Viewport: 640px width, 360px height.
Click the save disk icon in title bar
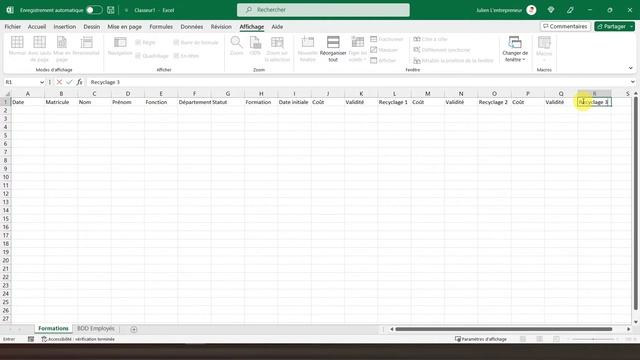[x=111, y=10]
